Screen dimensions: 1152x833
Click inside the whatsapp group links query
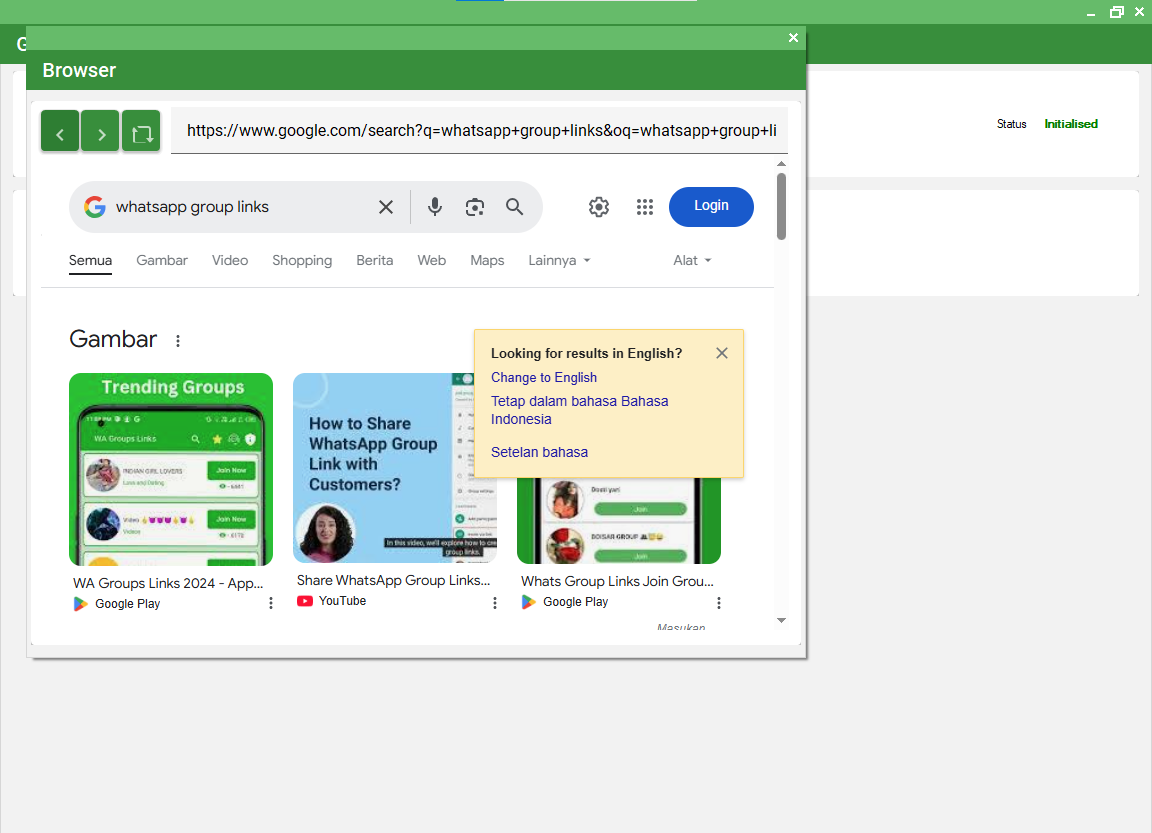192,207
